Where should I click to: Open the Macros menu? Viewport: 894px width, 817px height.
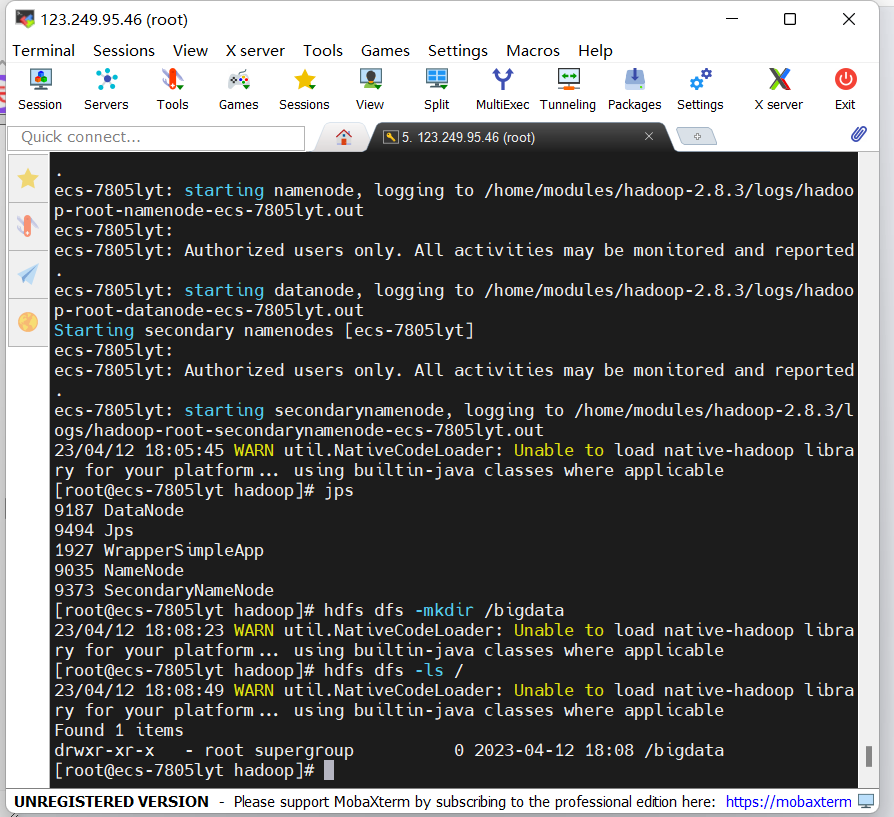pyautogui.click(x=533, y=51)
